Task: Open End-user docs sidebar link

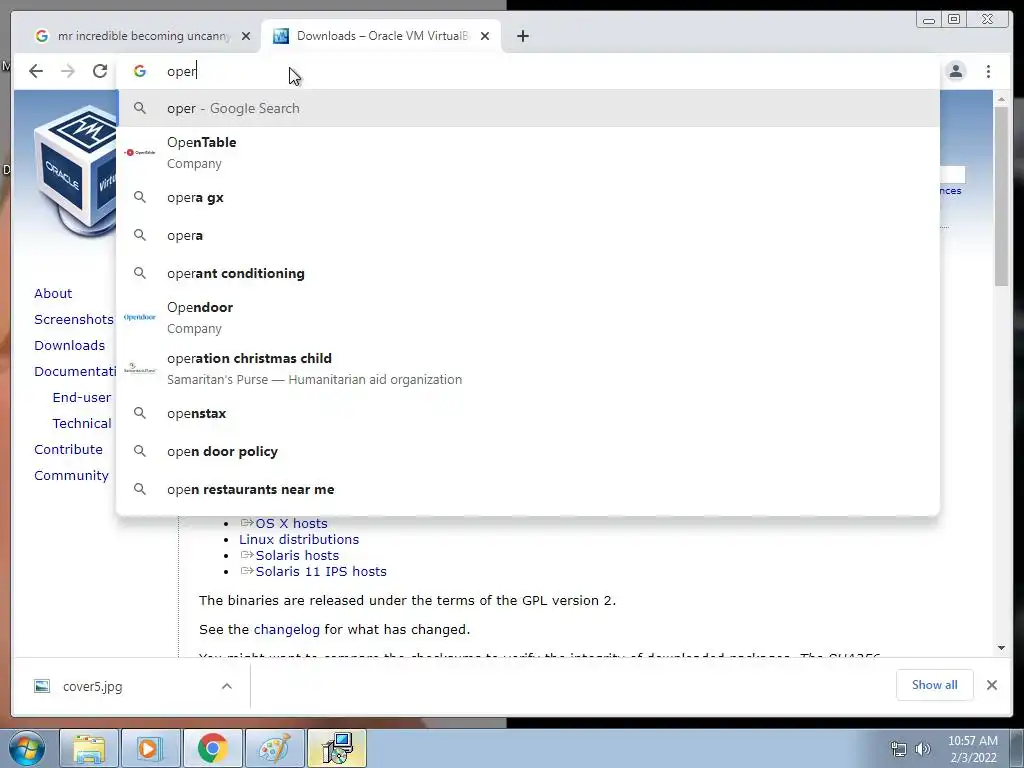Action: pos(82,398)
